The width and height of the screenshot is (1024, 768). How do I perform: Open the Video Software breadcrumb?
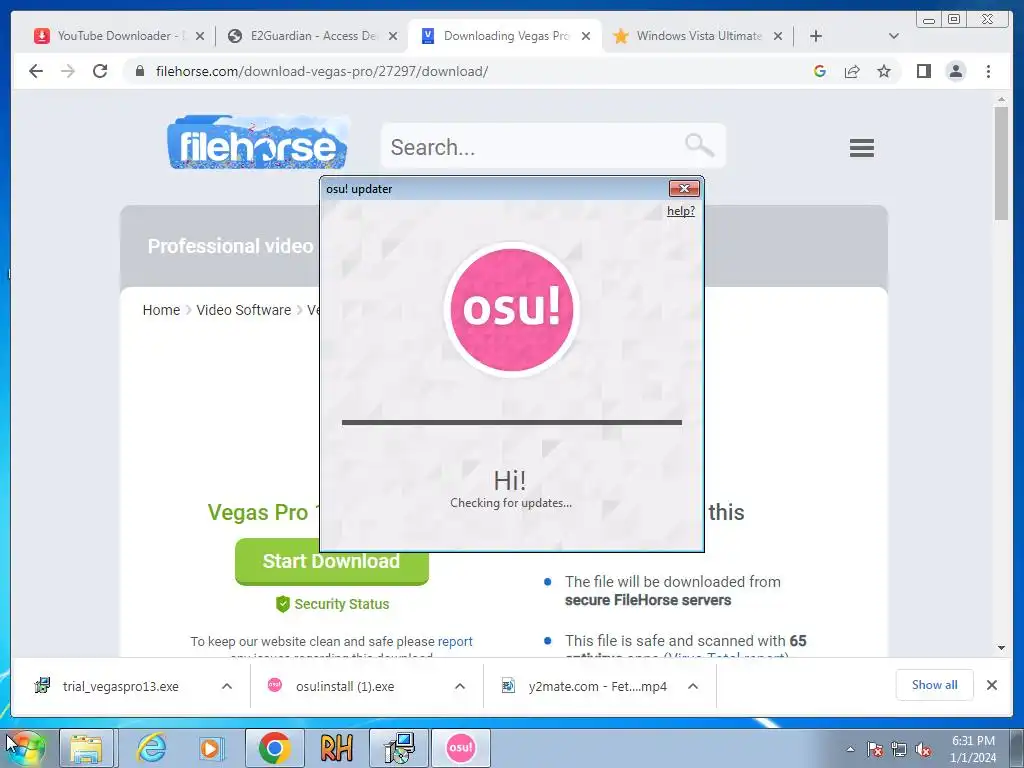[x=244, y=310]
